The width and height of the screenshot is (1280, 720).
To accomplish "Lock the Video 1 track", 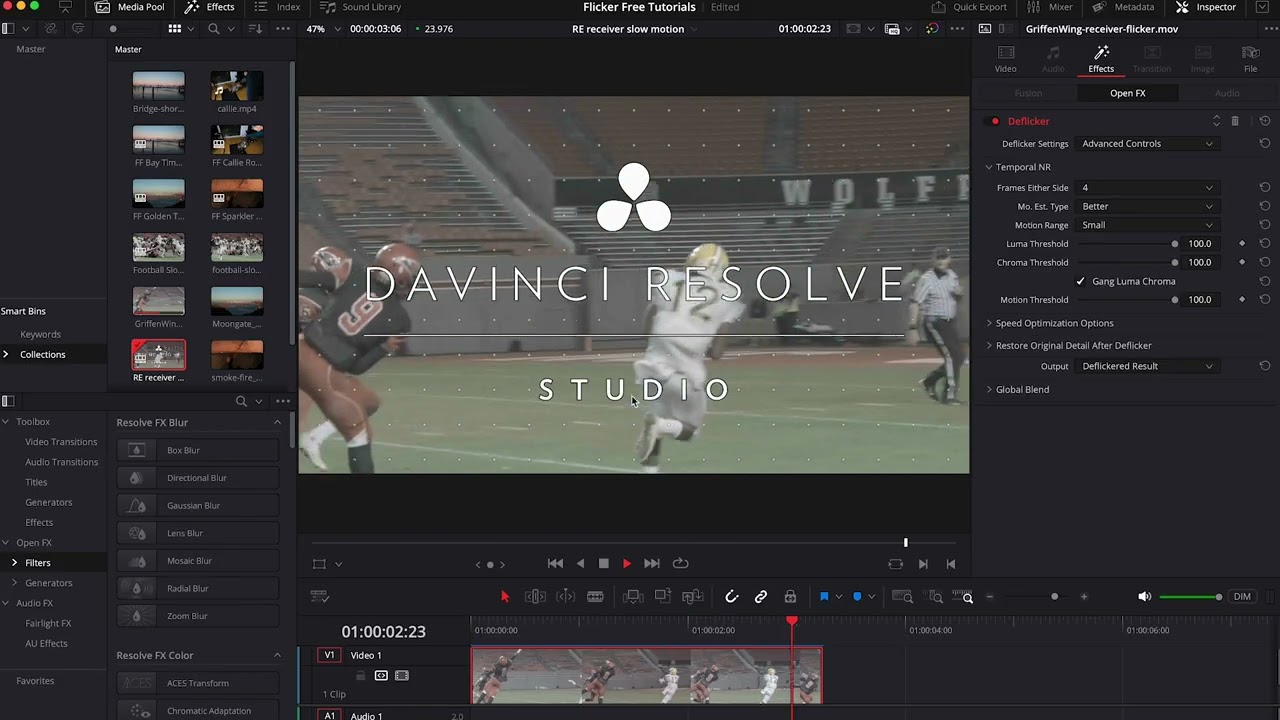I will pos(361,676).
